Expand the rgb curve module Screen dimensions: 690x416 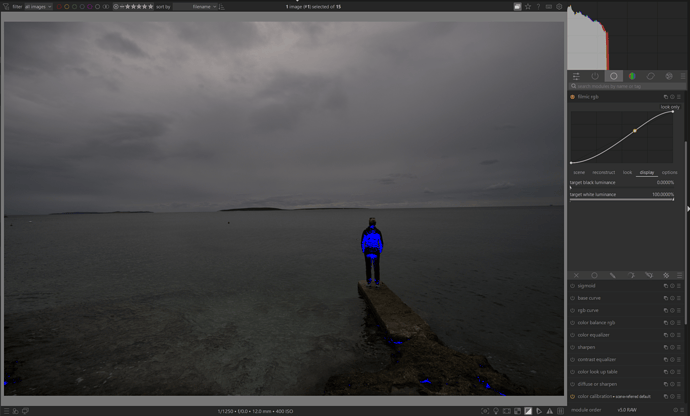(x=588, y=311)
